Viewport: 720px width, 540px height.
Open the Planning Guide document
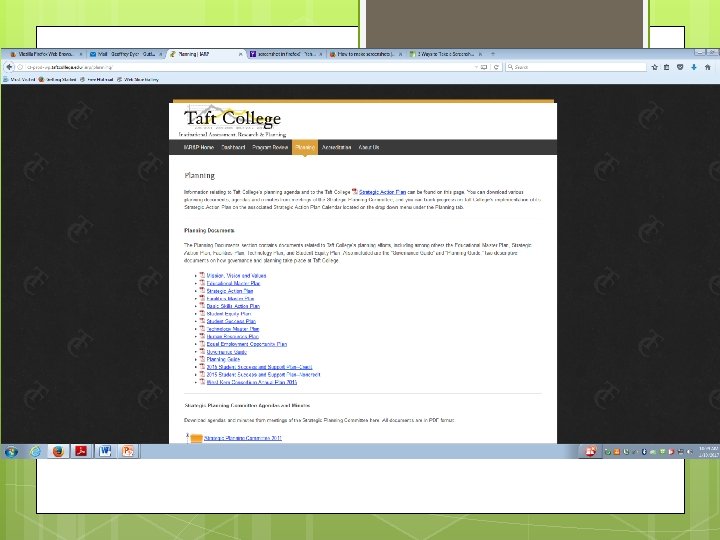coord(223,360)
